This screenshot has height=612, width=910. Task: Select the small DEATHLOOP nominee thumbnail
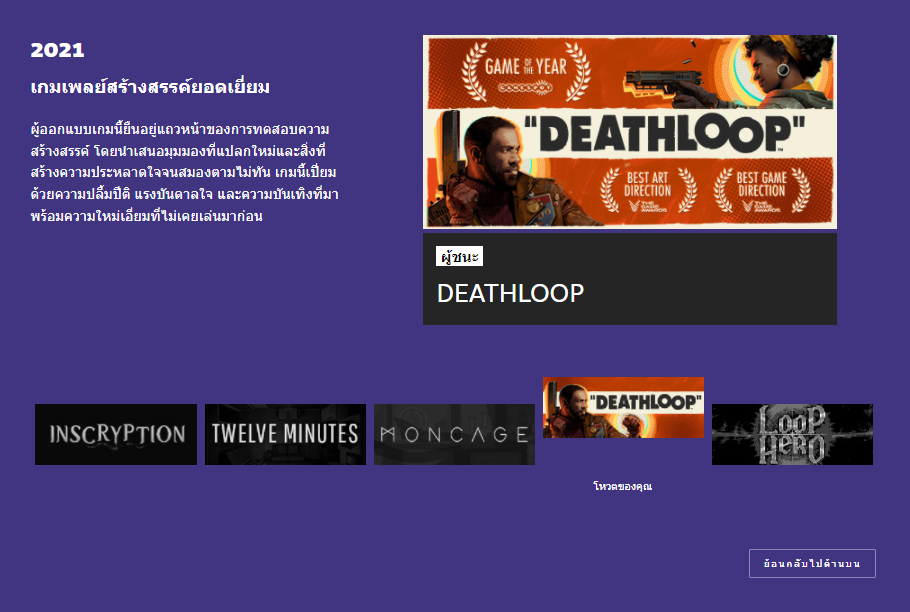pos(623,407)
